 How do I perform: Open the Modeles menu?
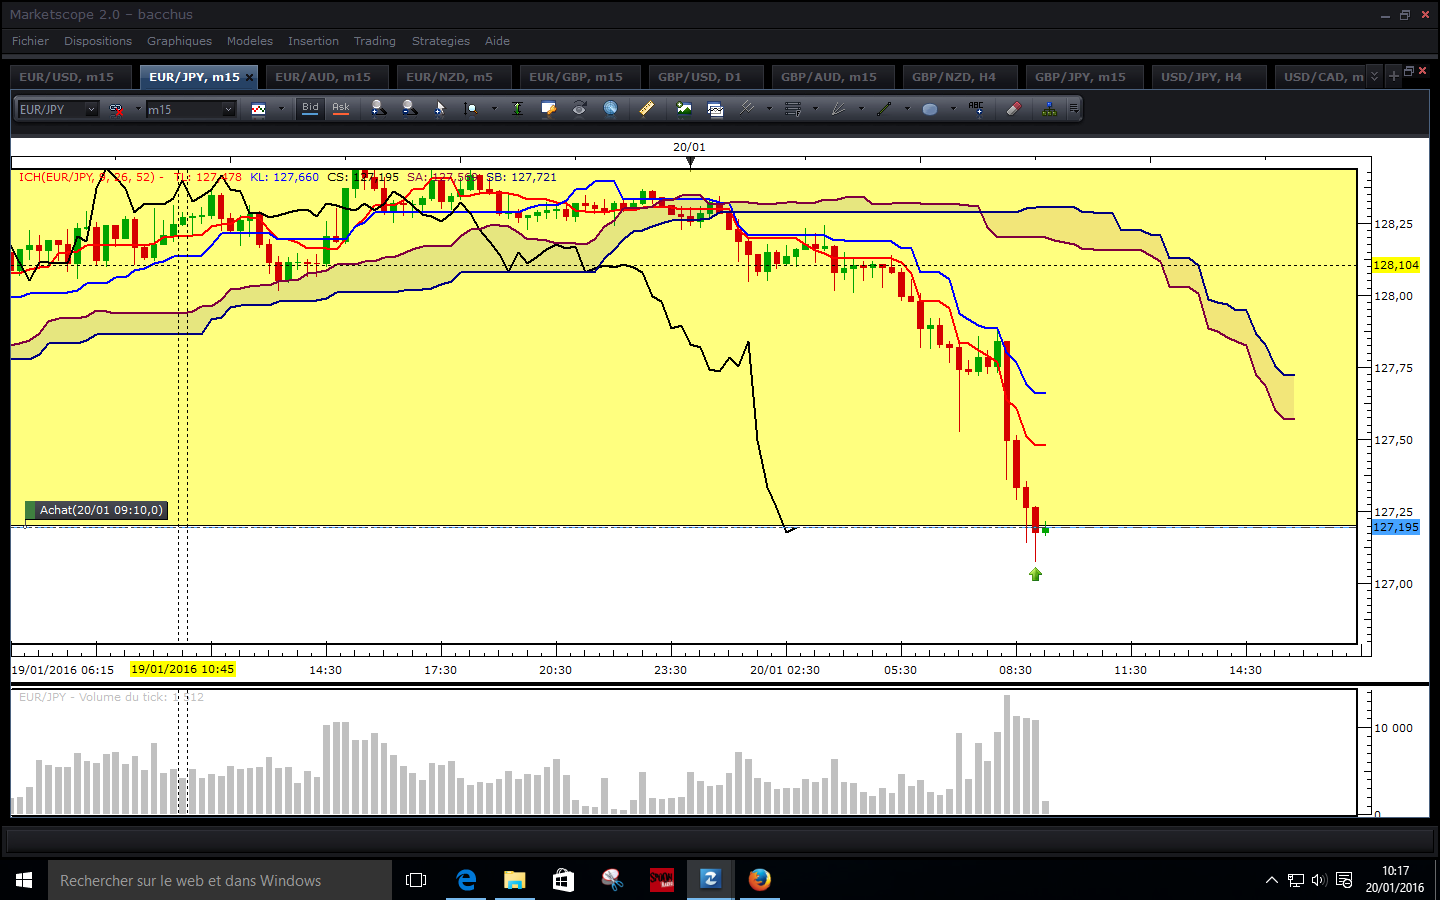coord(249,41)
